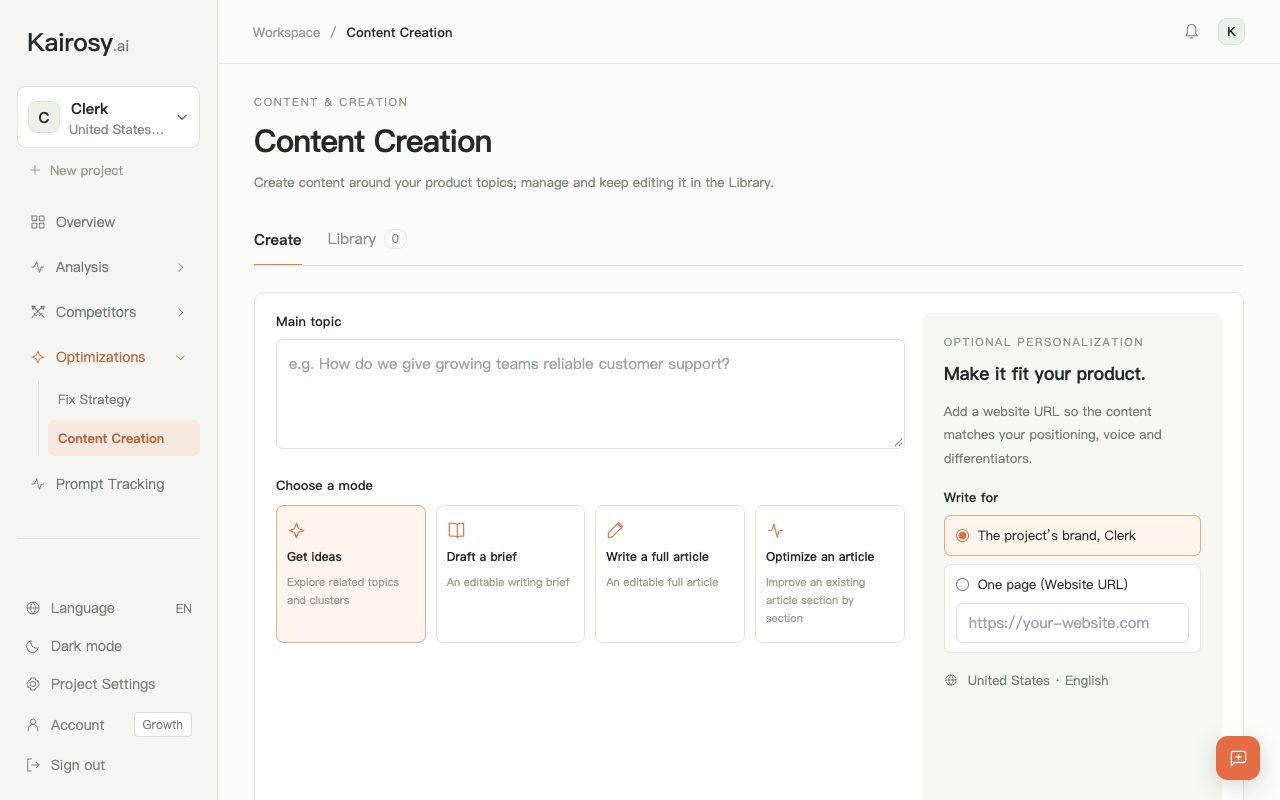Open the notifications bell

tap(1191, 32)
